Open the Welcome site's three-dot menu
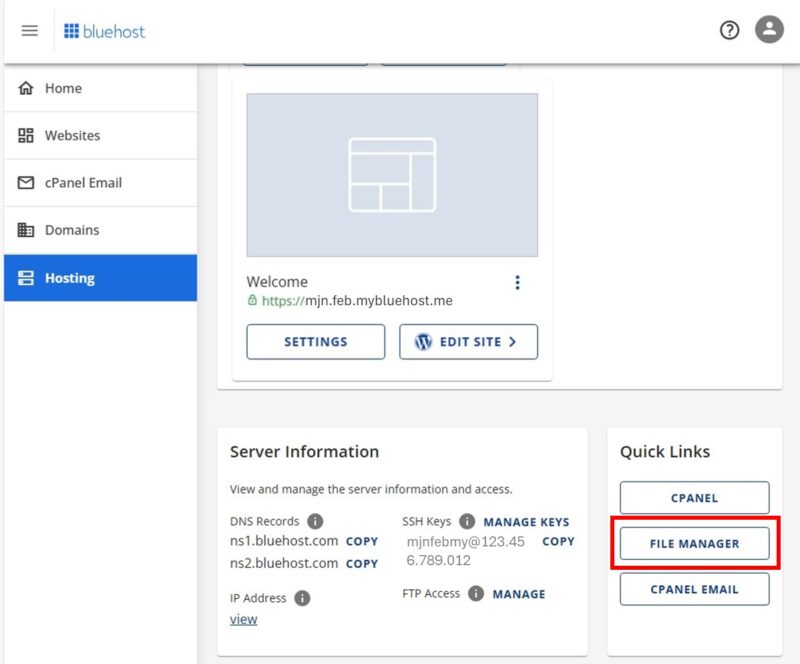The image size is (800, 664). pos(518,282)
